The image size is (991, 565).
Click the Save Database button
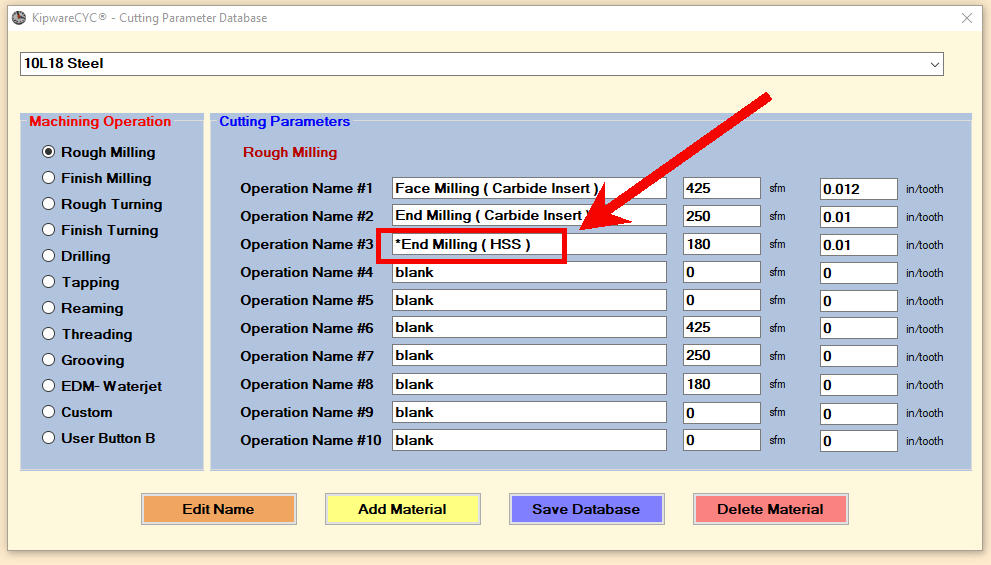point(587,509)
